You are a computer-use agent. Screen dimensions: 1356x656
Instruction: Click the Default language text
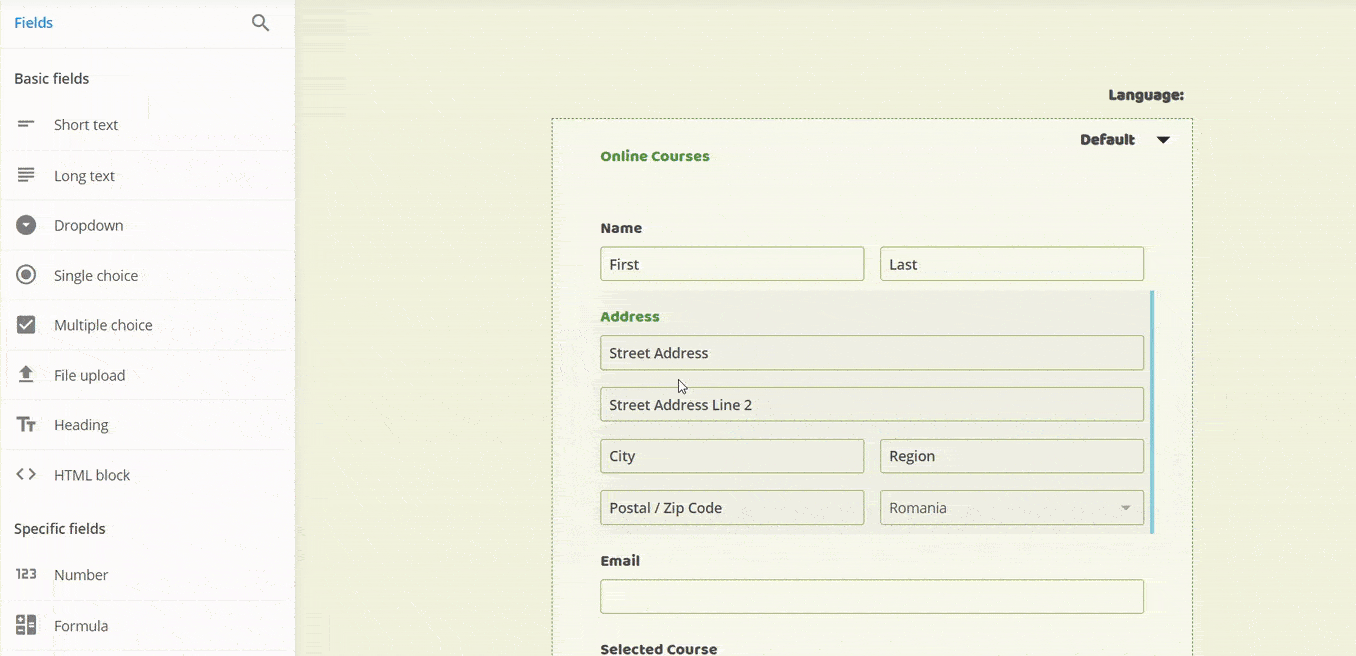point(1107,140)
